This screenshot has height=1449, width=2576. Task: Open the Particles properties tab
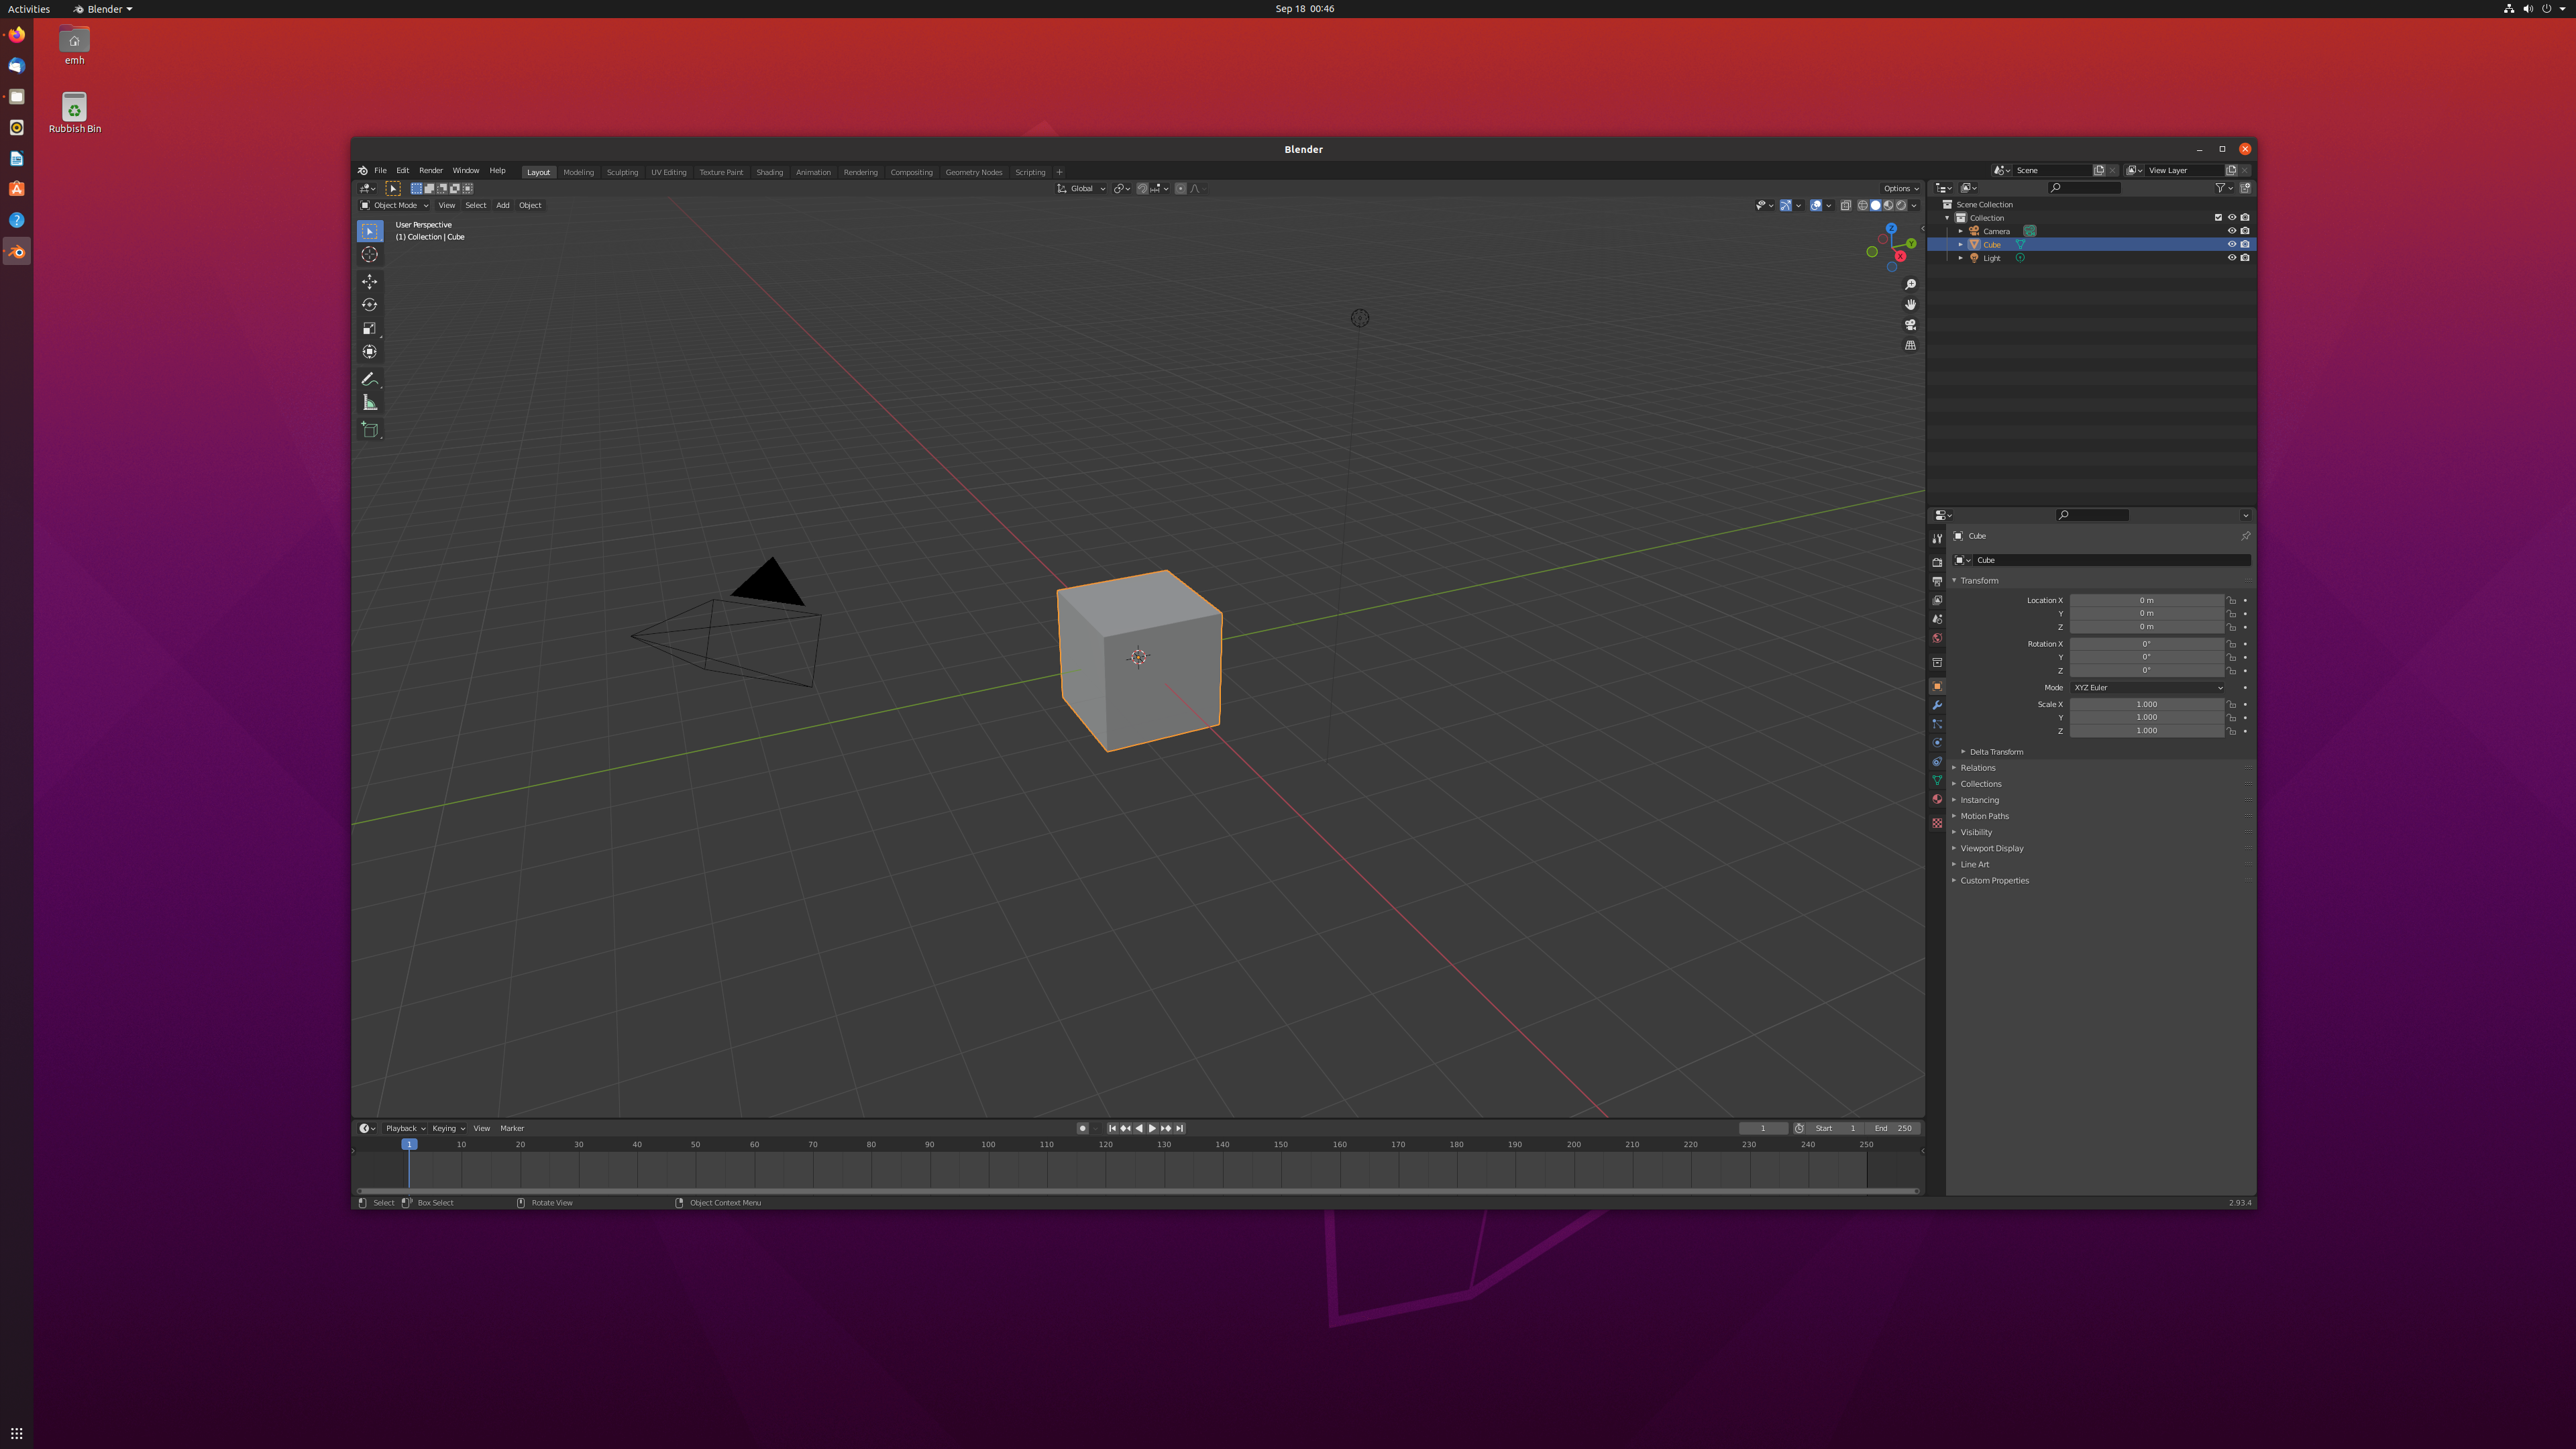point(1937,724)
